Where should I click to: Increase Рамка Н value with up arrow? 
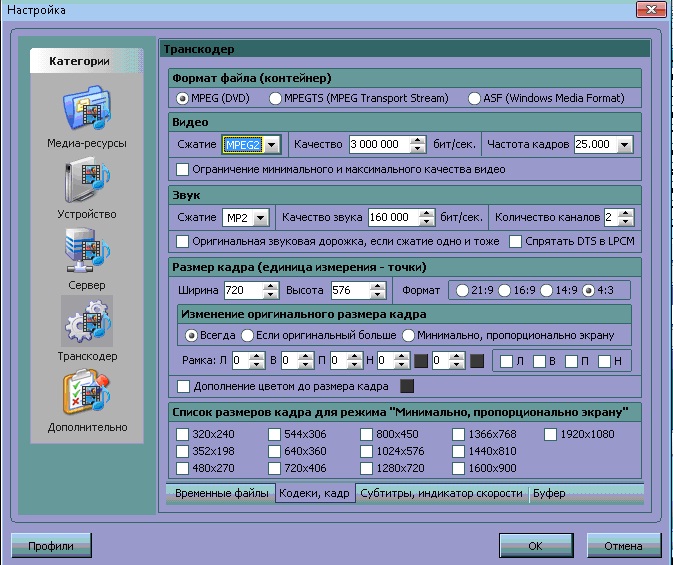point(402,356)
